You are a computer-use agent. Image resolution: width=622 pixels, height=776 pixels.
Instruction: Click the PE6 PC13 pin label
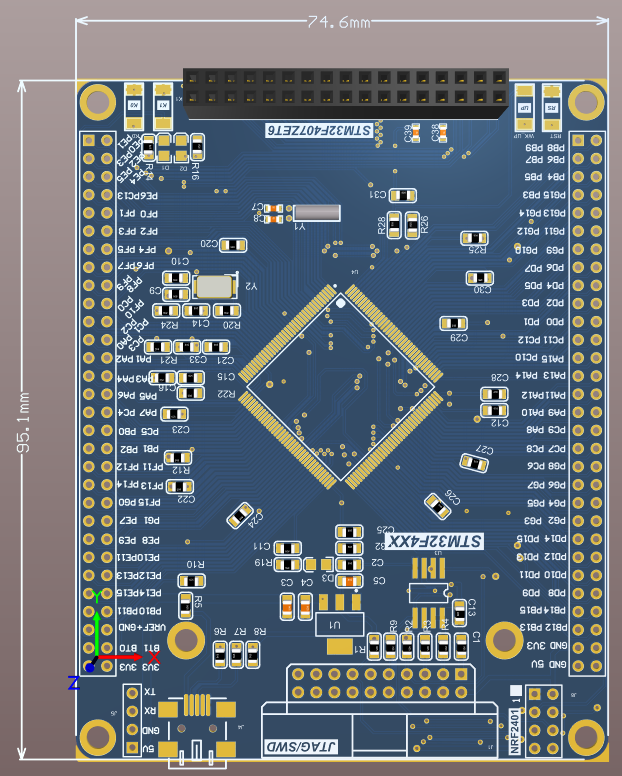click(x=138, y=195)
